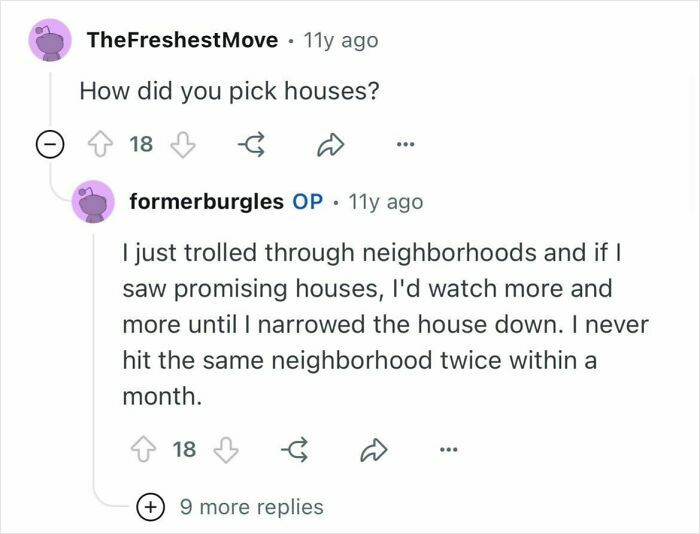Upvote TheFreshestMove's comment

(99, 144)
